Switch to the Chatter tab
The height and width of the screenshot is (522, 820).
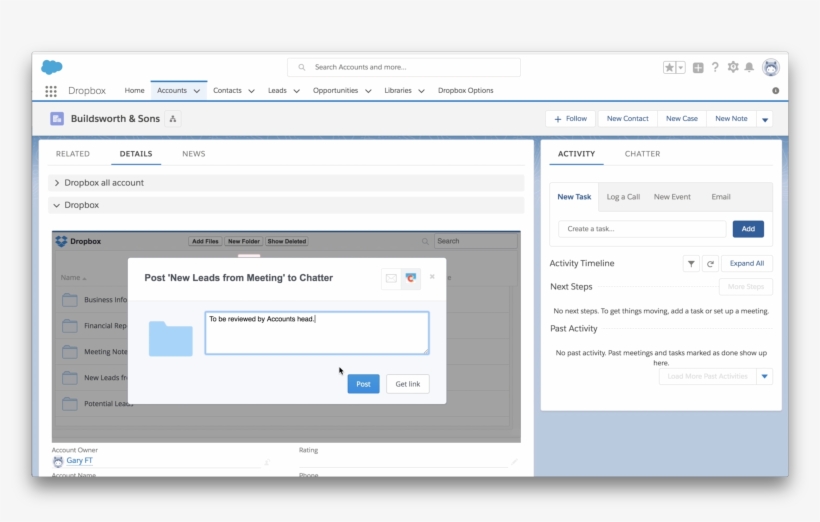pyautogui.click(x=642, y=154)
